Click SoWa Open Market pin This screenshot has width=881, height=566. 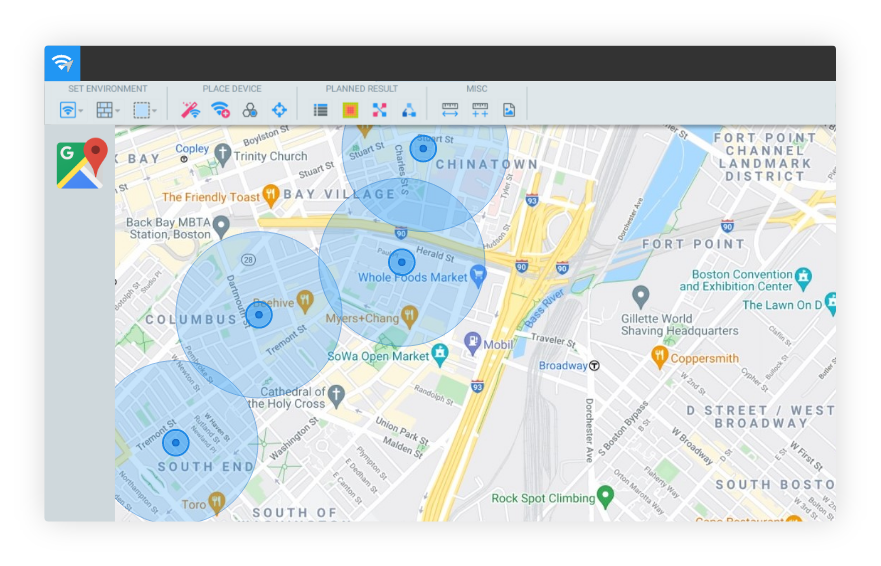coord(440,355)
